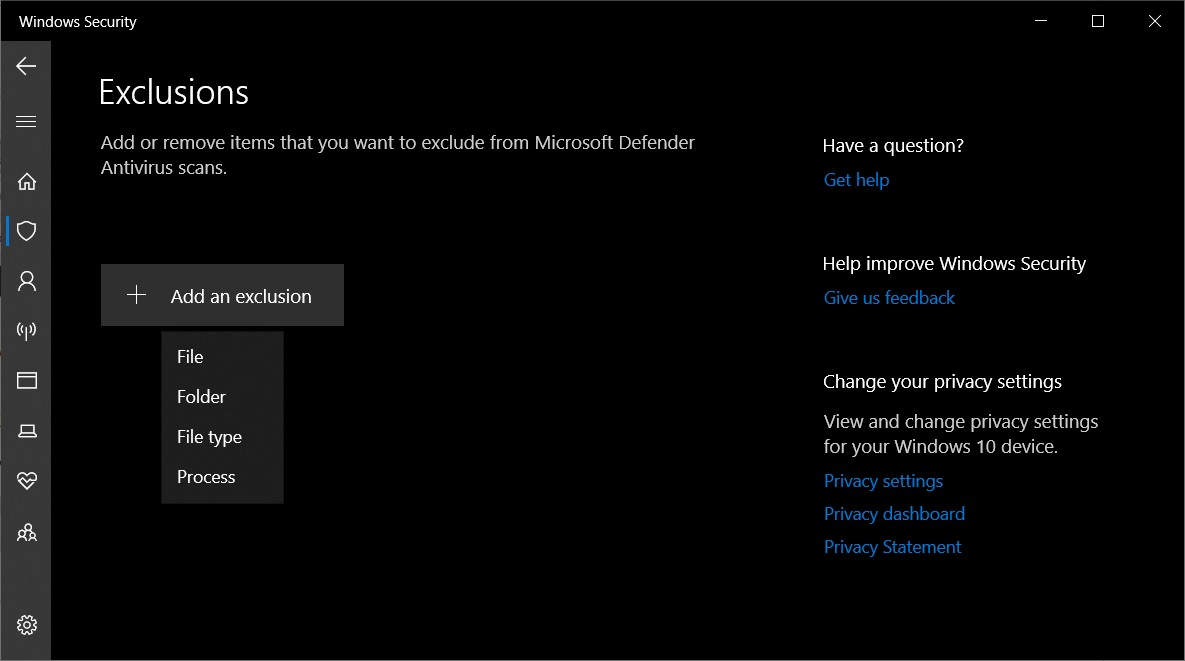Open the hamburger navigation menu
The height and width of the screenshot is (661, 1185).
tap(26, 122)
